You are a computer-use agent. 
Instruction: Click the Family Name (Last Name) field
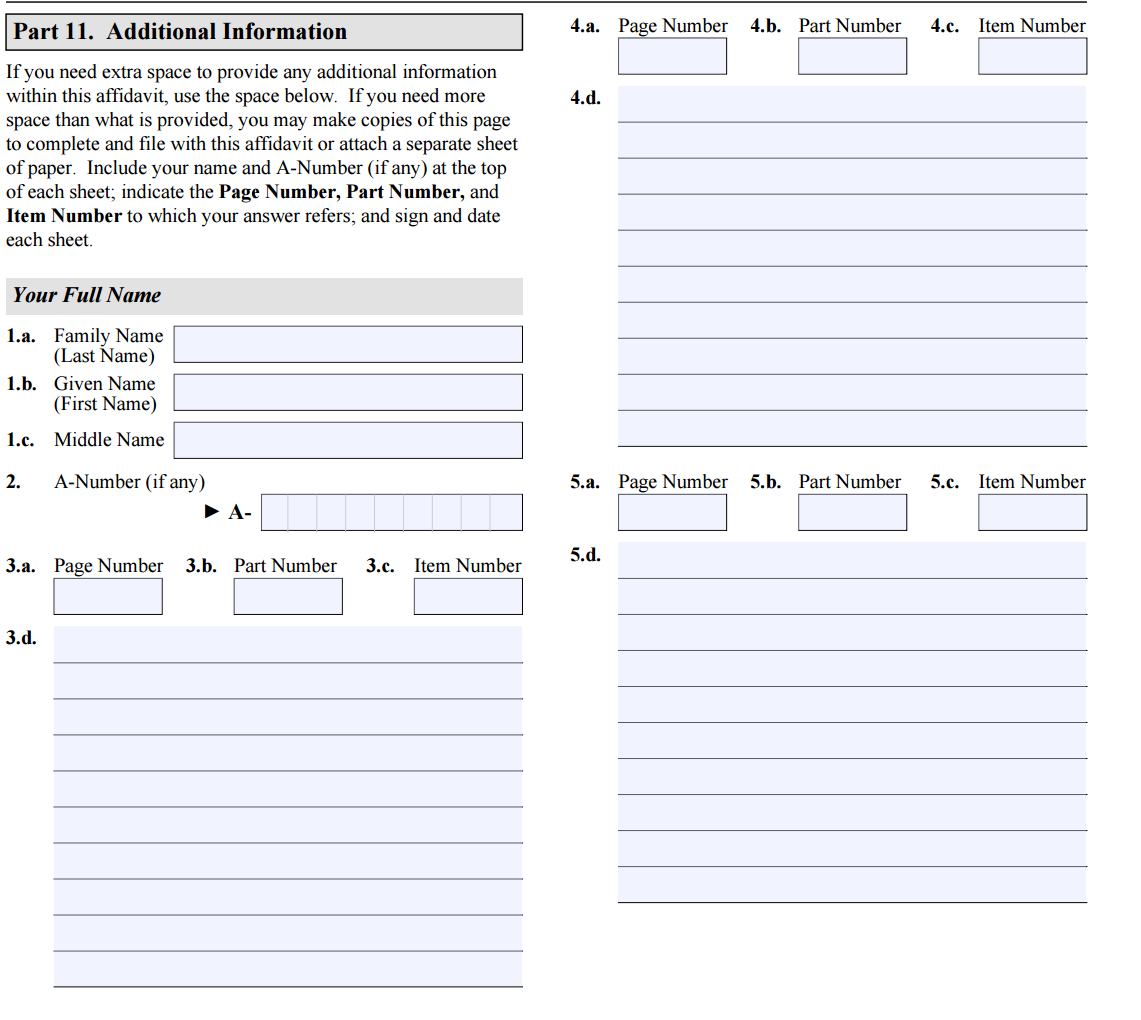point(347,344)
